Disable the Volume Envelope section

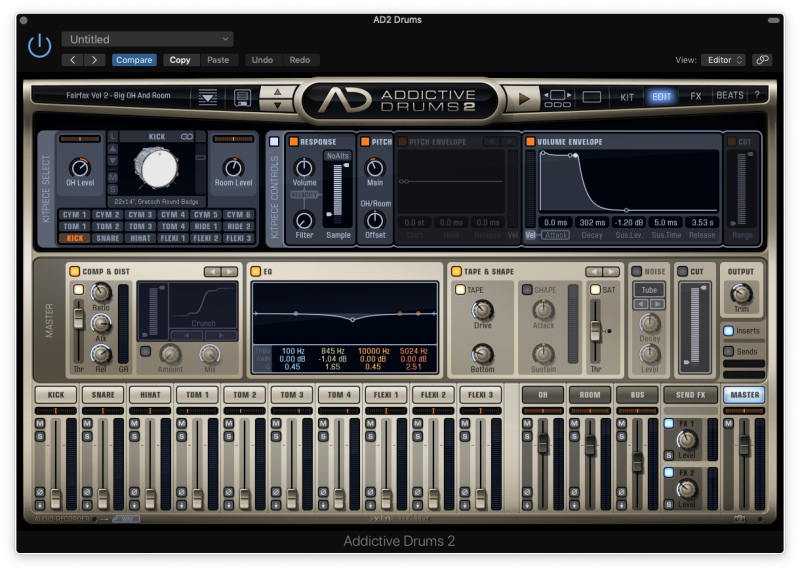(x=531, y=141)
